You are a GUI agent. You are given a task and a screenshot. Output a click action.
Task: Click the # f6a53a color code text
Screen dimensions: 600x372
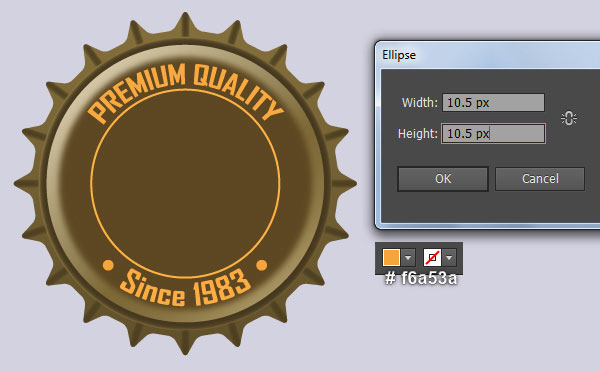pyautogui.click(x=421, y=278)
